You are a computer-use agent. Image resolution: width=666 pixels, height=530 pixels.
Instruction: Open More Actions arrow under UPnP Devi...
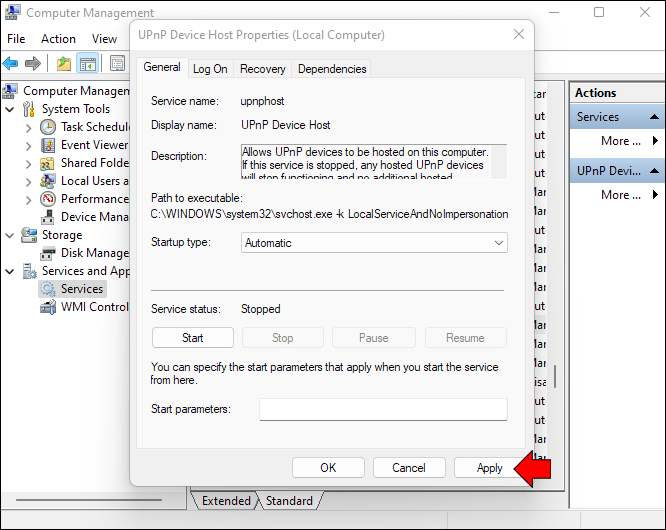pyautogui.click(x=655, y=195)
